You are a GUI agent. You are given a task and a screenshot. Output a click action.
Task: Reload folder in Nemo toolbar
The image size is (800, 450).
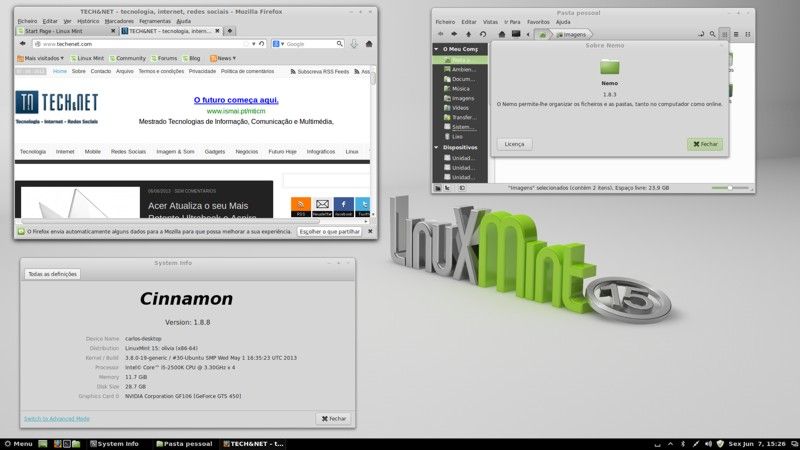coord(483,34)
